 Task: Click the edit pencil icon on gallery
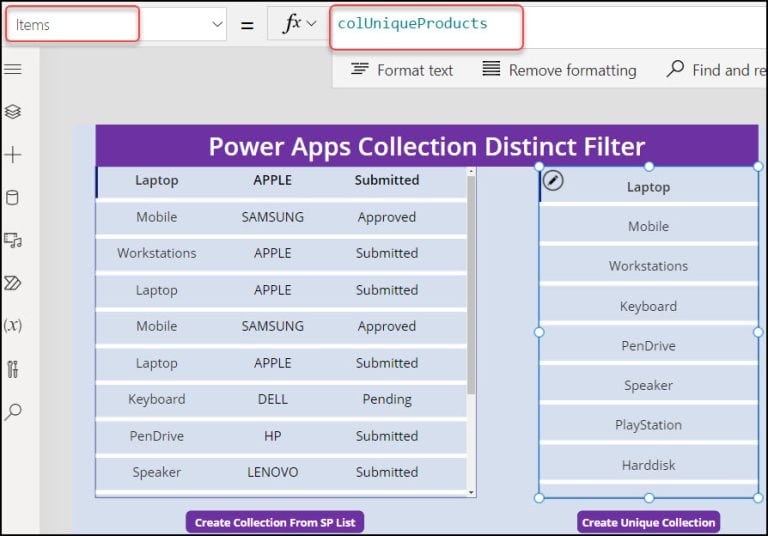553,180
